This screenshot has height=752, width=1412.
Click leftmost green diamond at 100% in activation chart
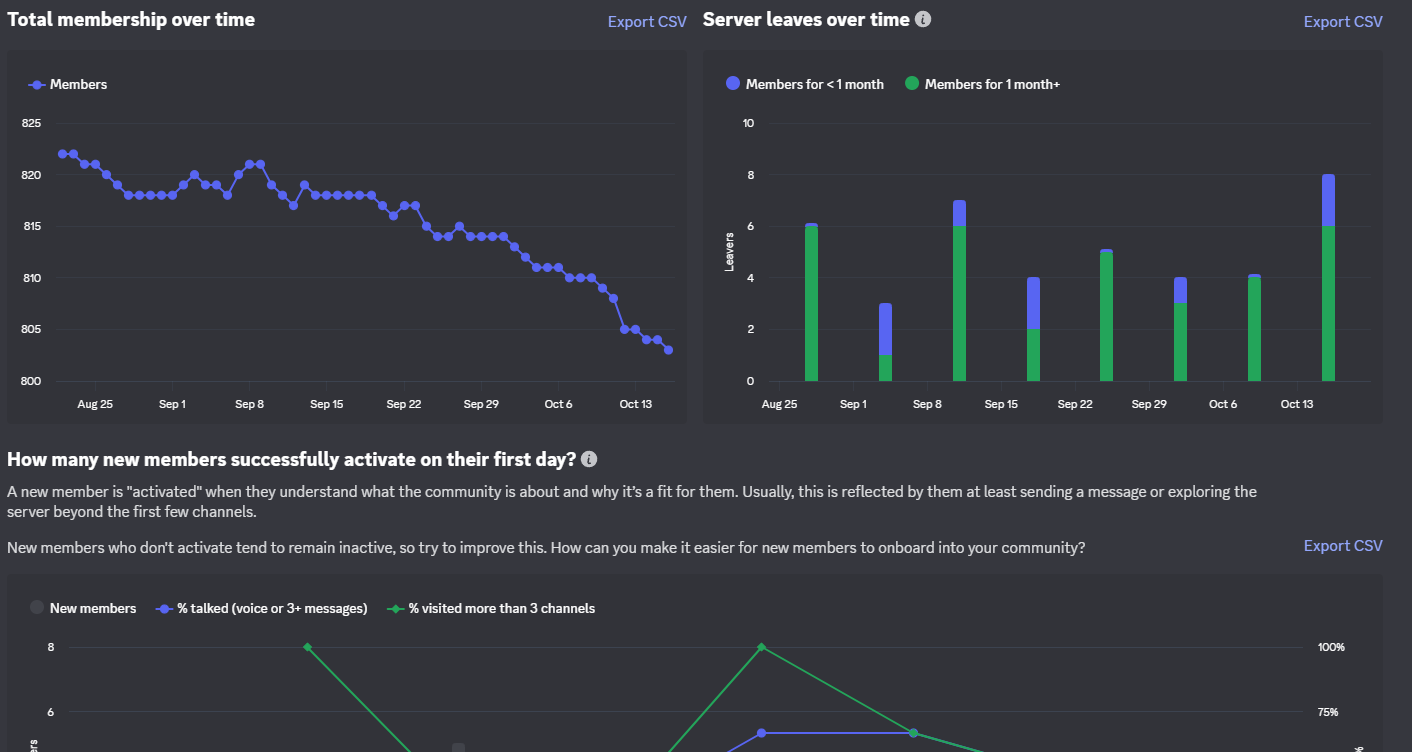(307, 647)
